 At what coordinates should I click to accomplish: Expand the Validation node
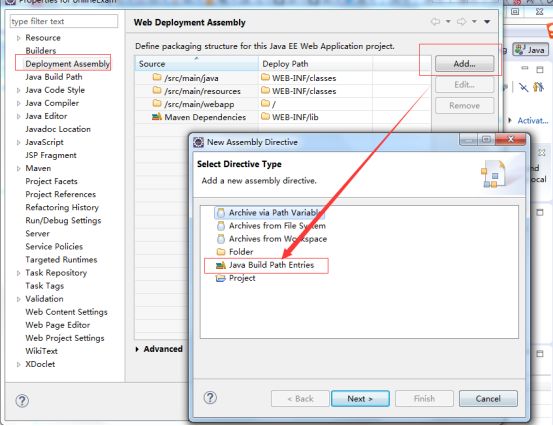[18, 299]
